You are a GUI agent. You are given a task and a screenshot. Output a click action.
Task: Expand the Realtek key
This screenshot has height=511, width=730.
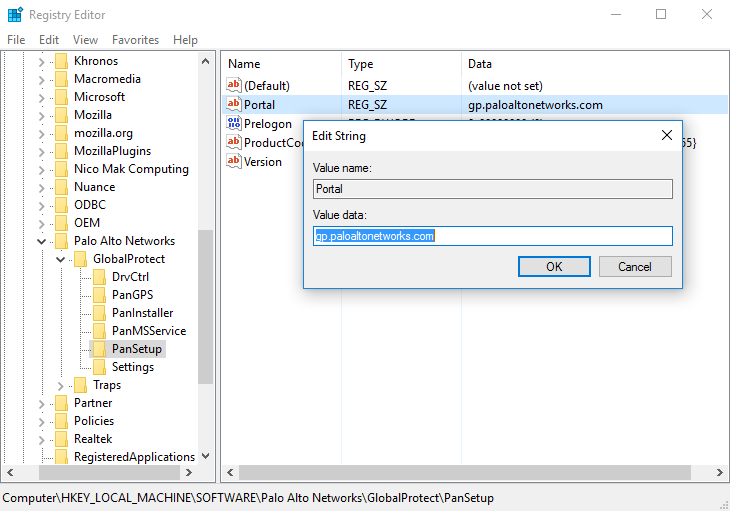tap(41, 440)
